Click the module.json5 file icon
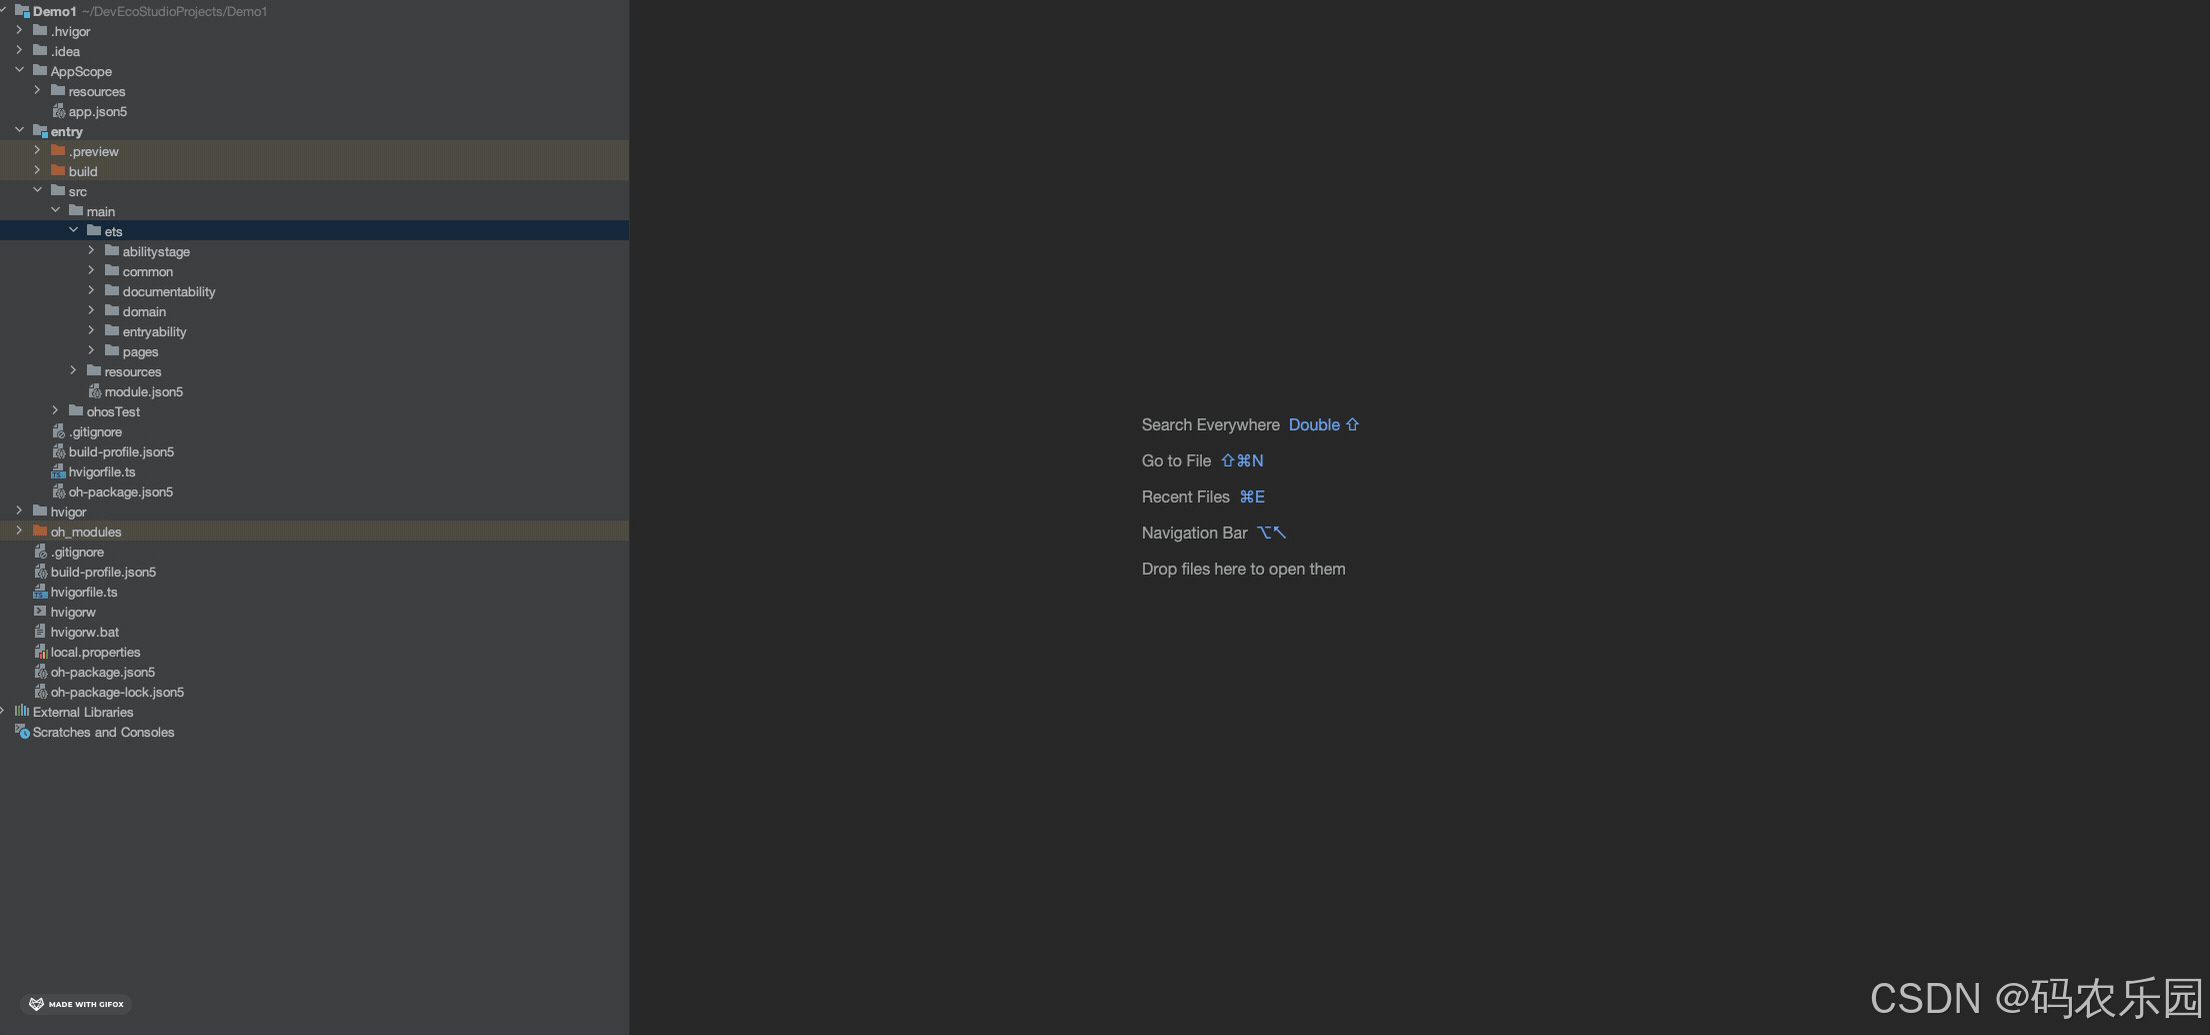This screenshot has height=1035, width=2210. point(94,391)
